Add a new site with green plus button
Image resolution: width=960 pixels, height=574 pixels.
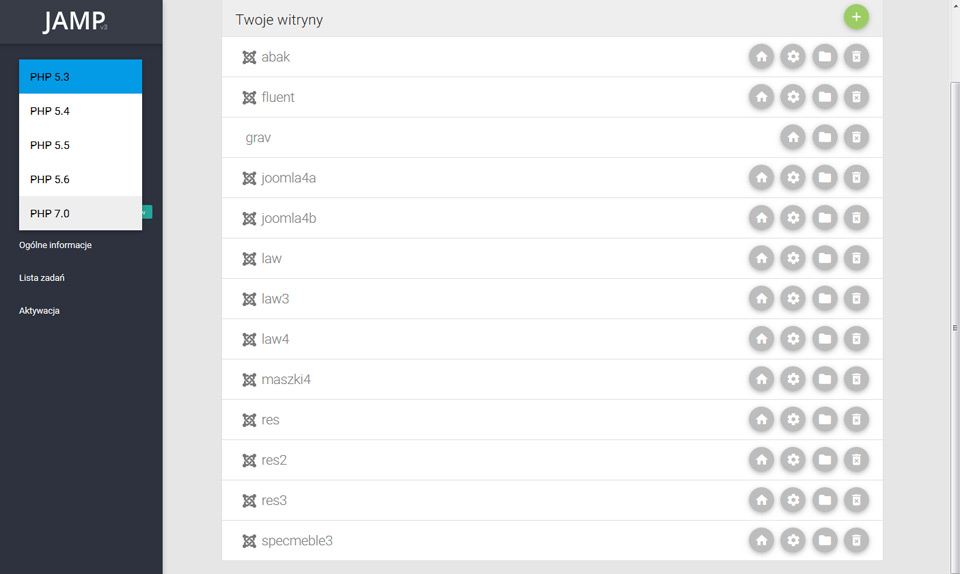(x=856, y=17)
